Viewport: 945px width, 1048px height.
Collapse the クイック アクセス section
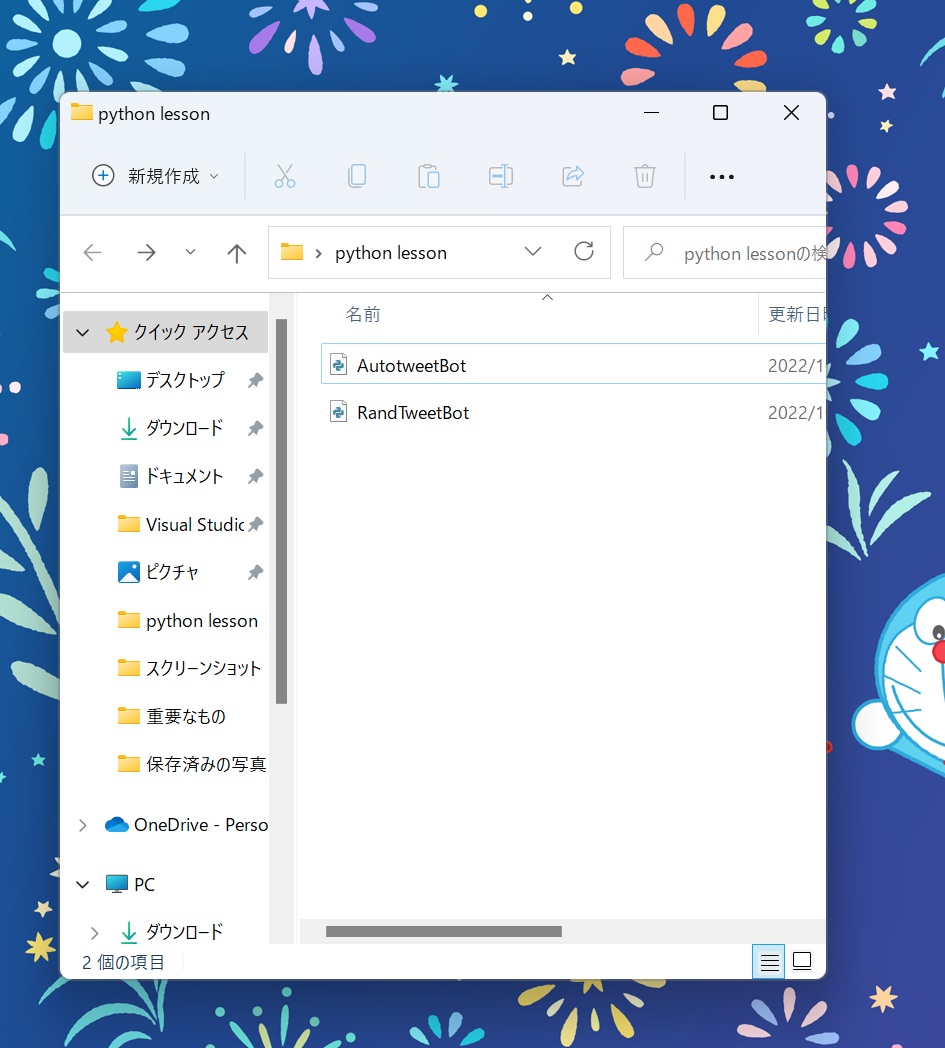click(82, 332)
